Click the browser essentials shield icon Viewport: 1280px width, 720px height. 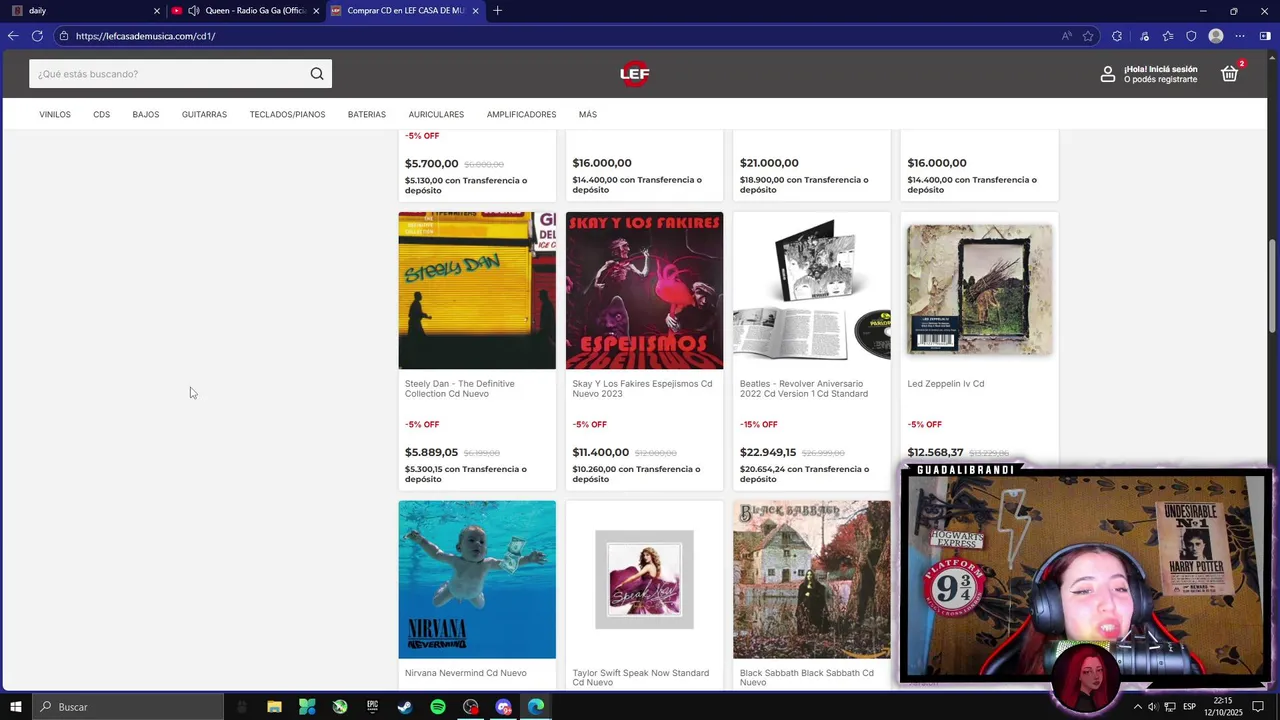(x=1191, y=36)
